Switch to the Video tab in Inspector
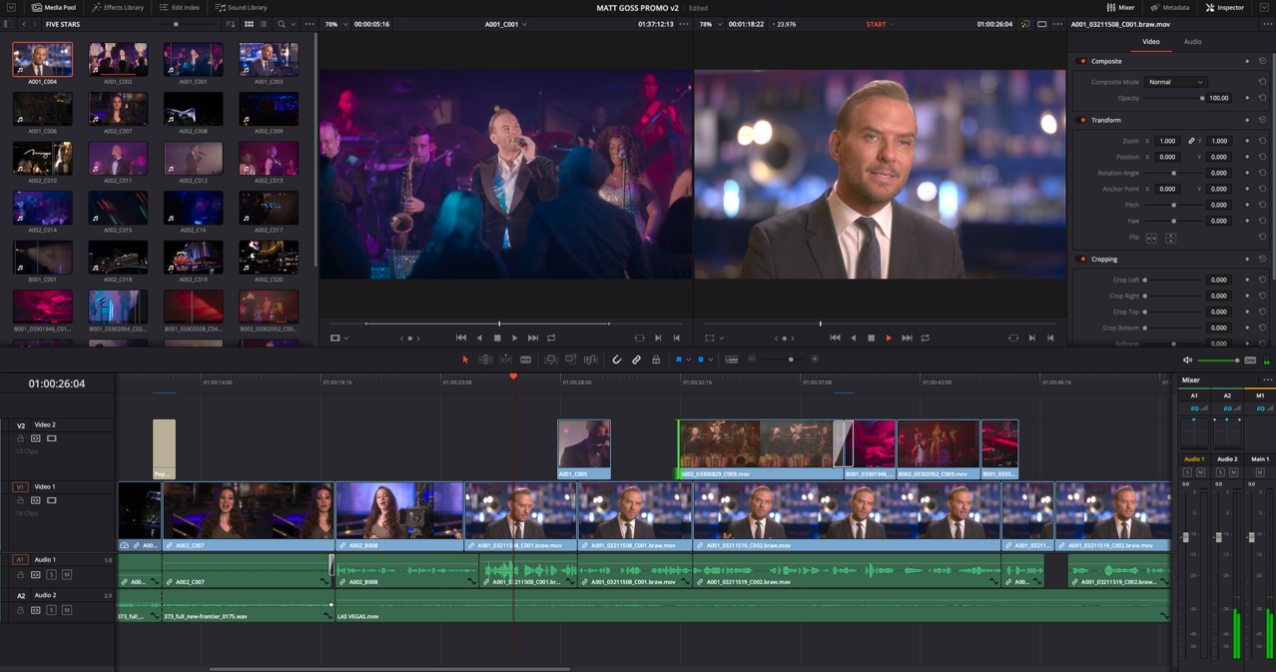Screen dimensions: 1276x672 point(1151,42)
